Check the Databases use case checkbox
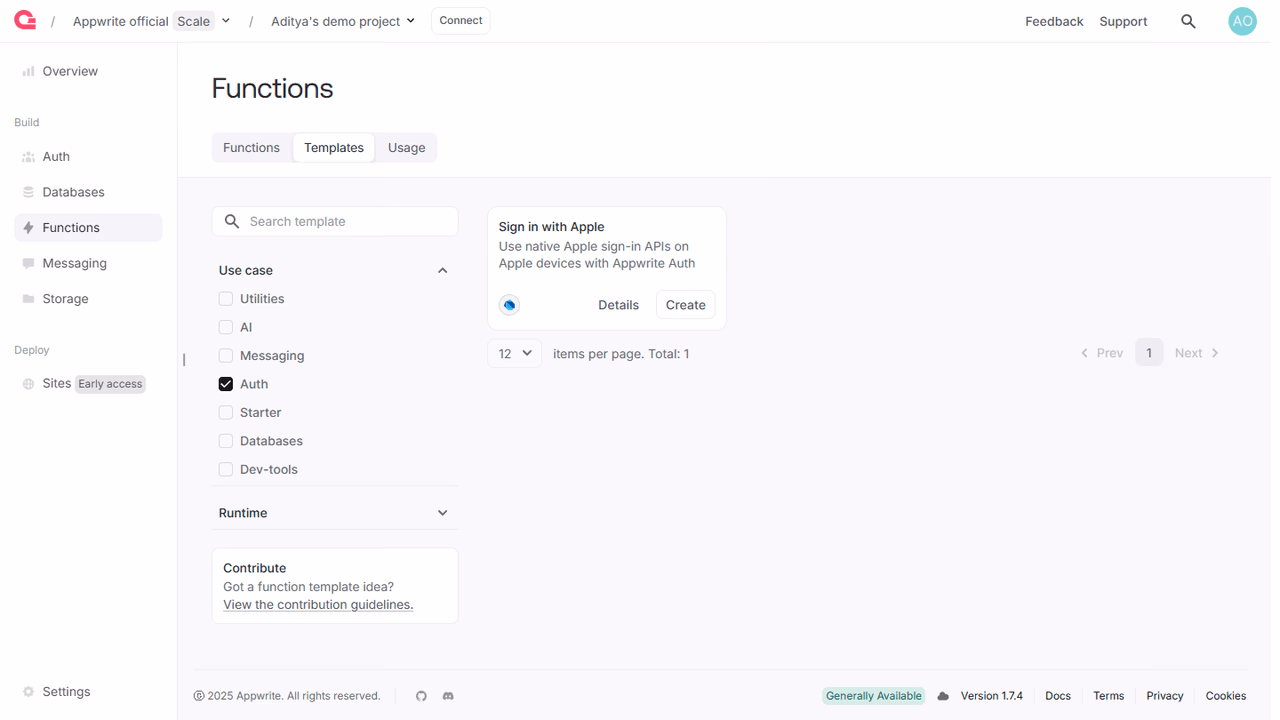 pyautogui.click(x=226, y=441)
